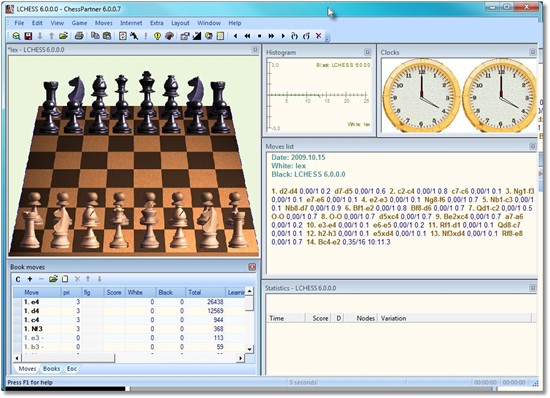
Task: Paste with the clipboard toolbar icon
Action: coord(107,36)
